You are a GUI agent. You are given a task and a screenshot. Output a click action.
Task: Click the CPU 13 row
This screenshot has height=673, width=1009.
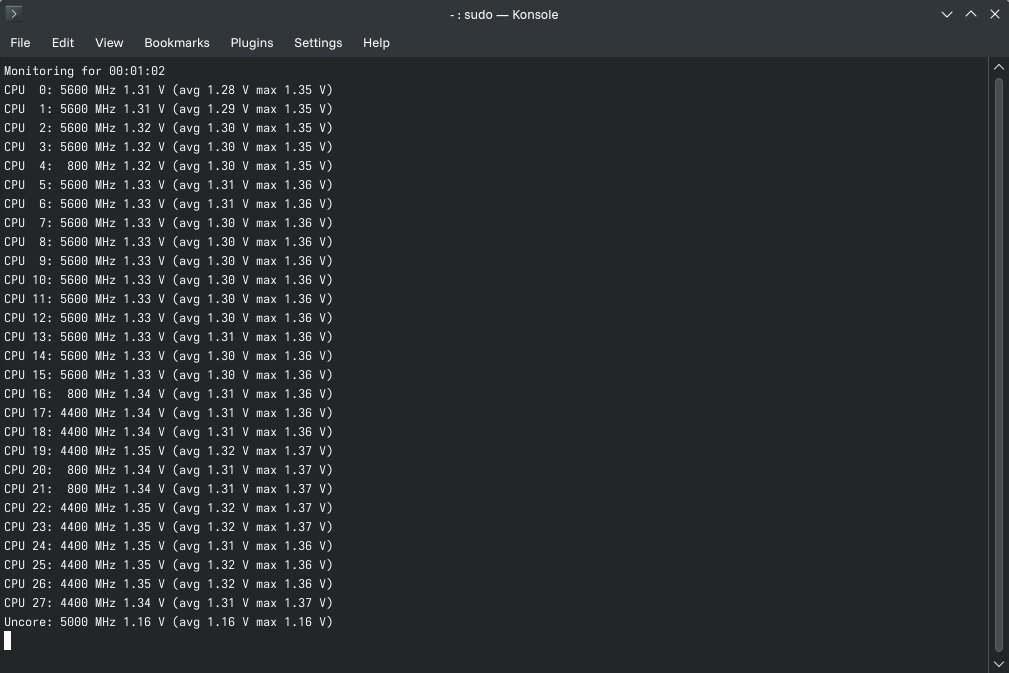[168, 336]
